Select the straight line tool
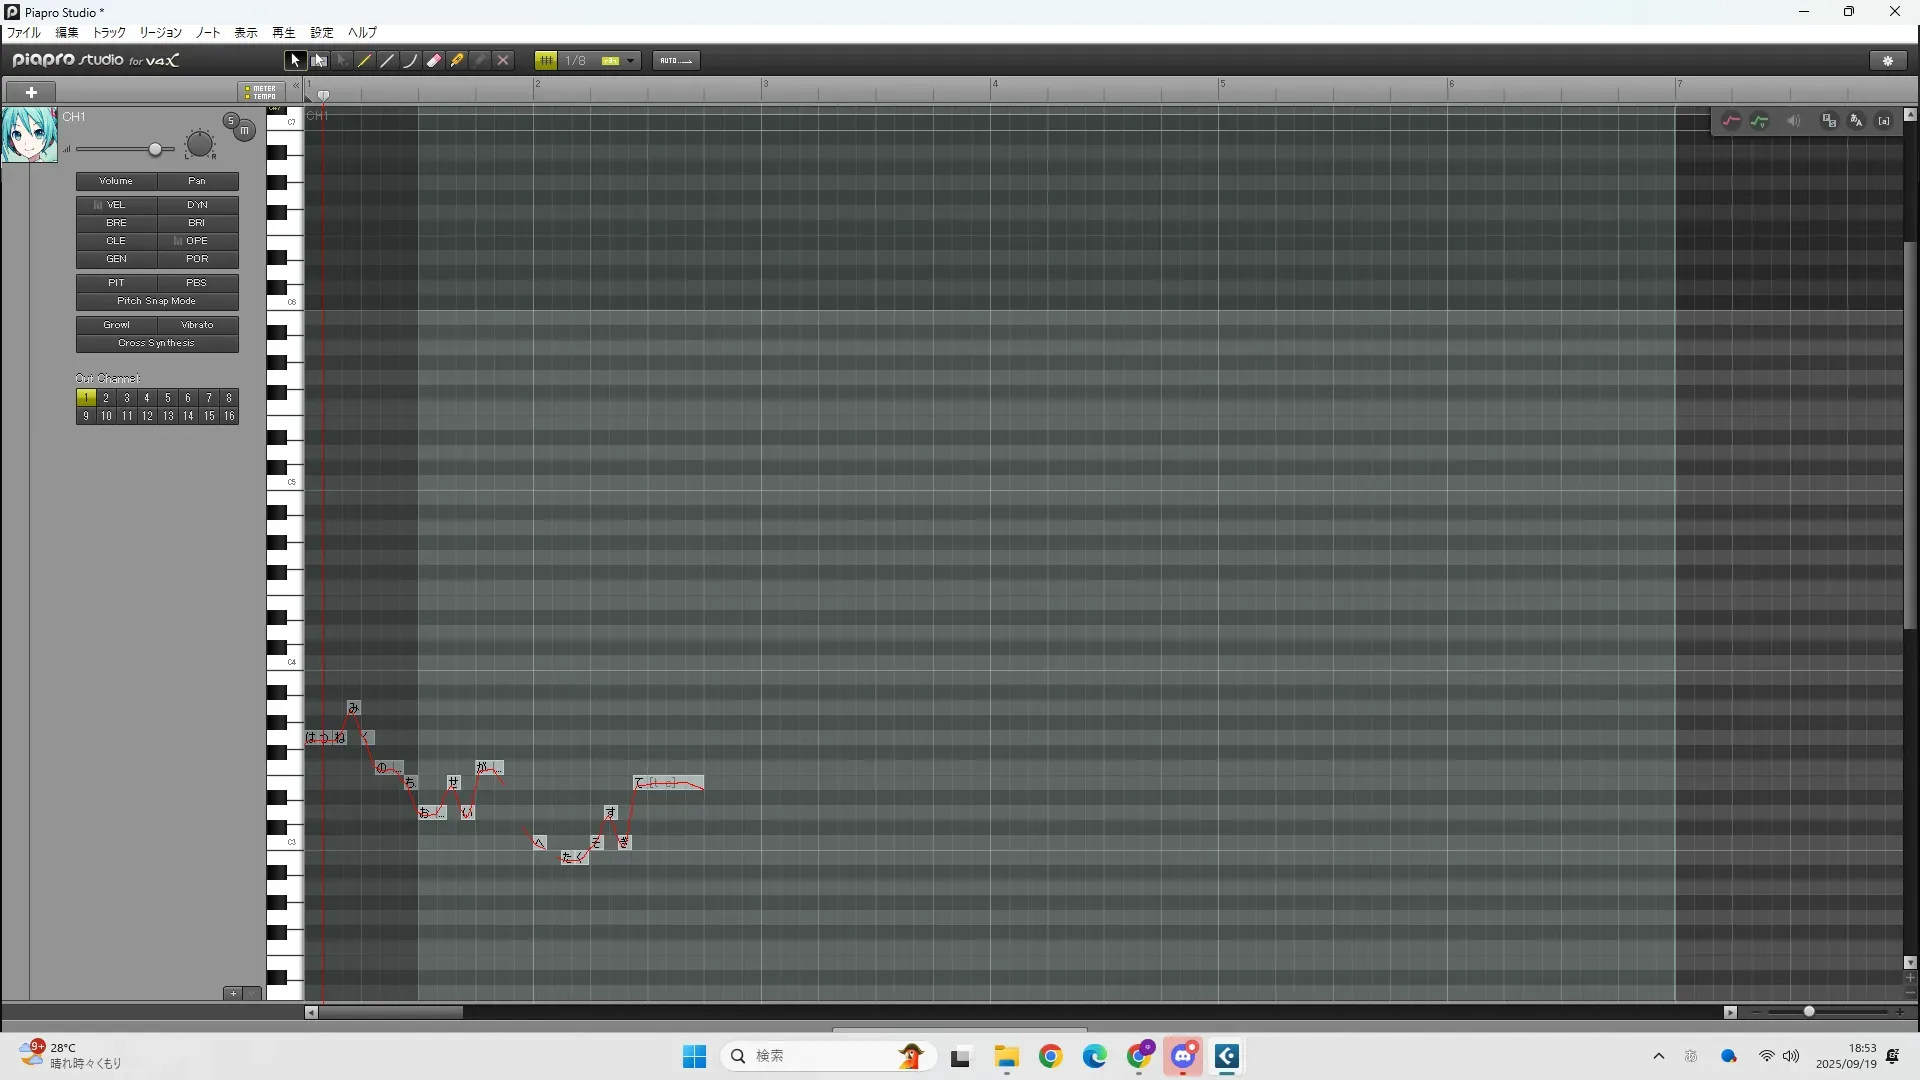This screenshot has width=1920, height=1080. pyautogui.click(x=388, y=61)
